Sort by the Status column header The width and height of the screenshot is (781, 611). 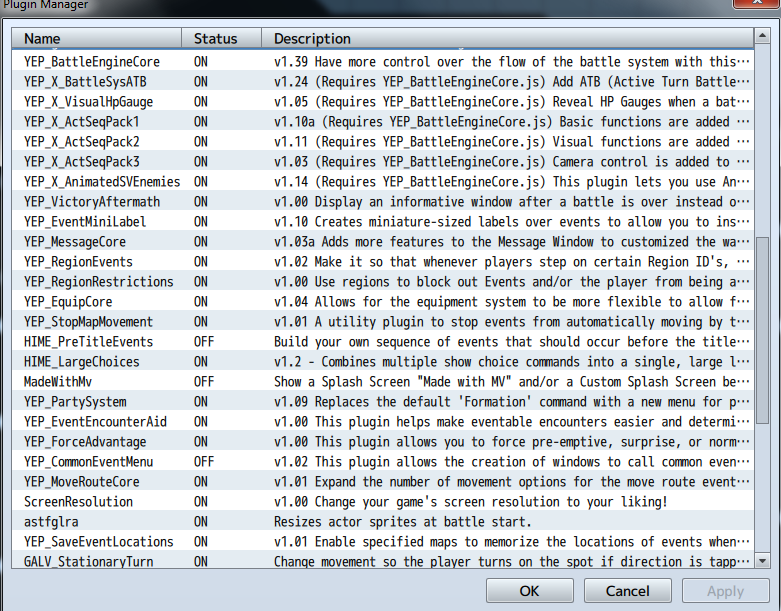[221, 38]
